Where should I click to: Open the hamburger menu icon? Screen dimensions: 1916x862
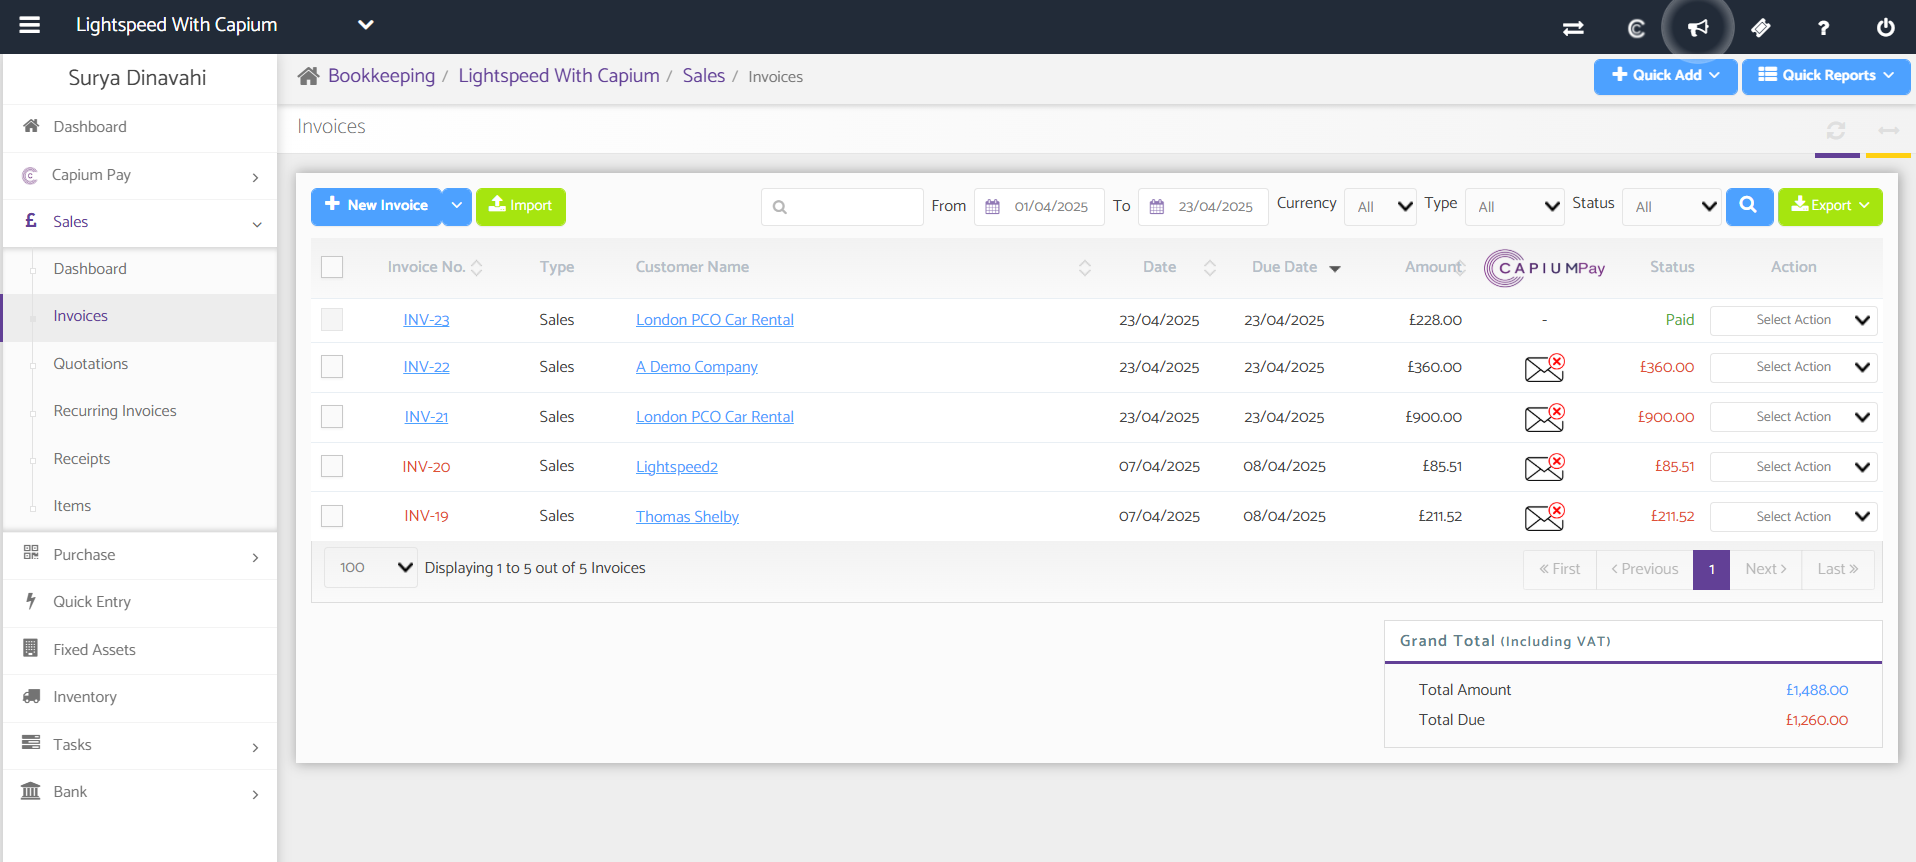click(x=30, y=25)
